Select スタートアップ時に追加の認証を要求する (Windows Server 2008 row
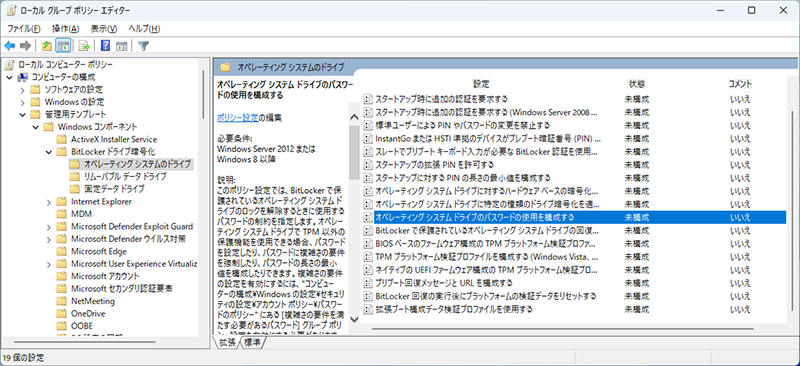 [x=573, y=112]
